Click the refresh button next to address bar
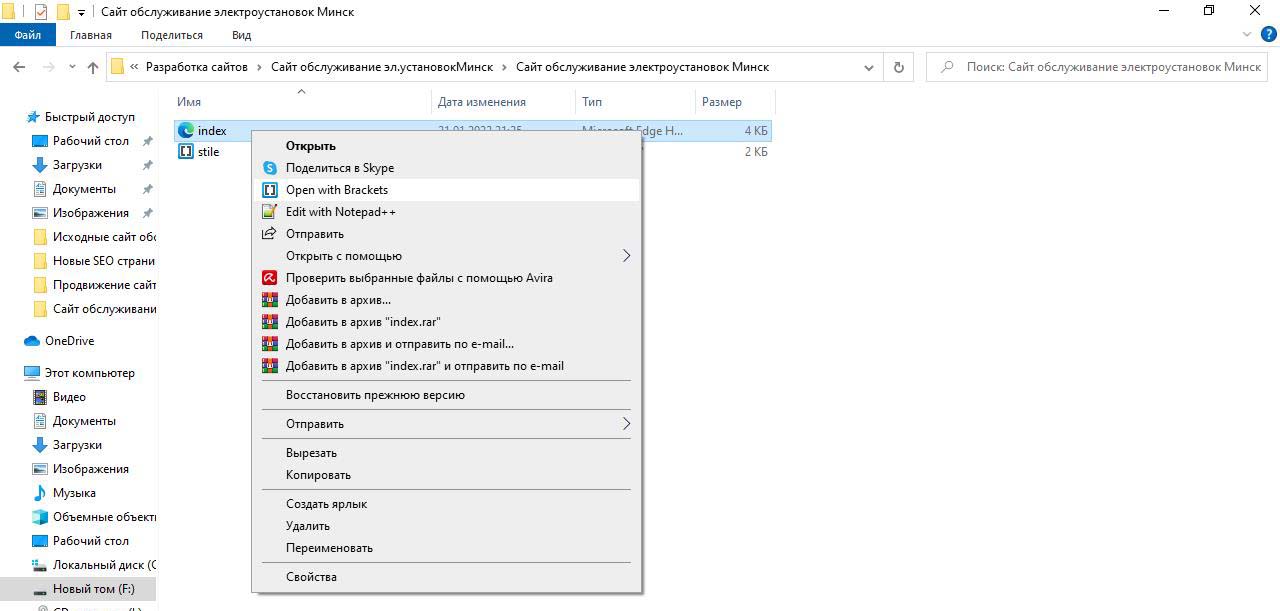Screen dimensions: 1280x611 coord(898,67)
